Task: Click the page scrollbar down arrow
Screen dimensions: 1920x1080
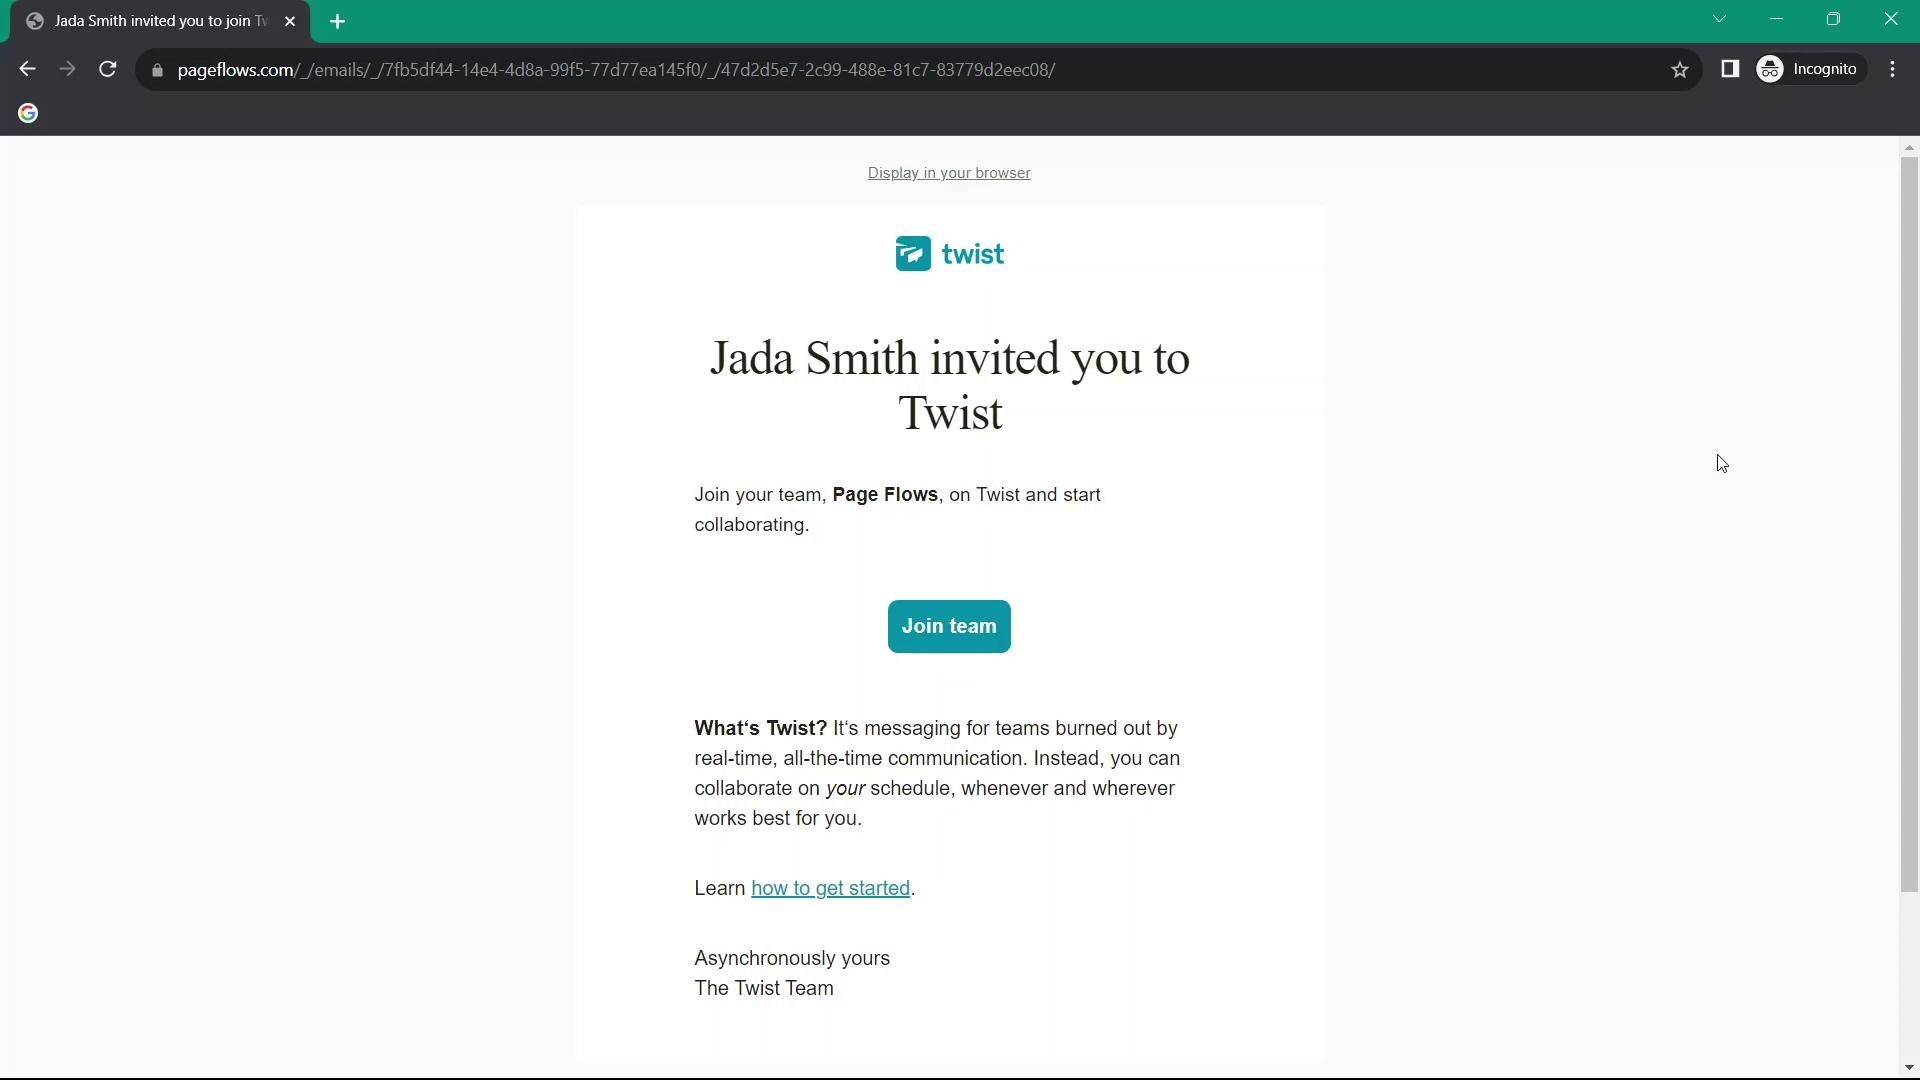Action: click(1909, 1067)
